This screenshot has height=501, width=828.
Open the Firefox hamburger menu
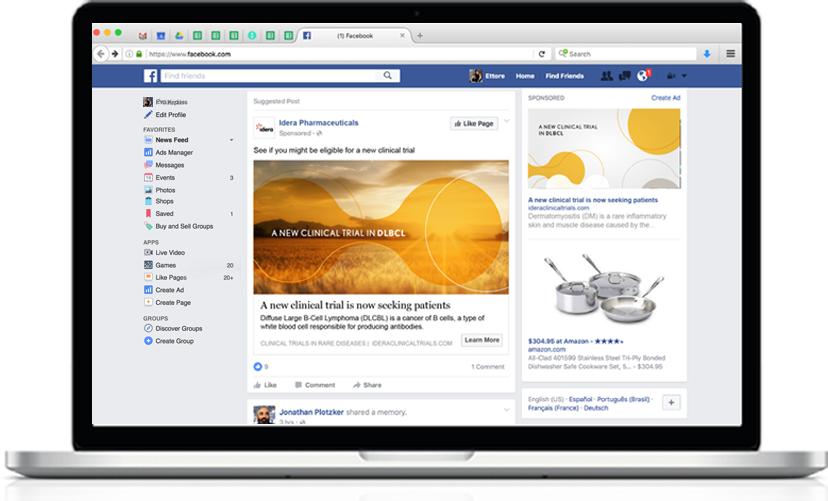click(x=731, y=54)
